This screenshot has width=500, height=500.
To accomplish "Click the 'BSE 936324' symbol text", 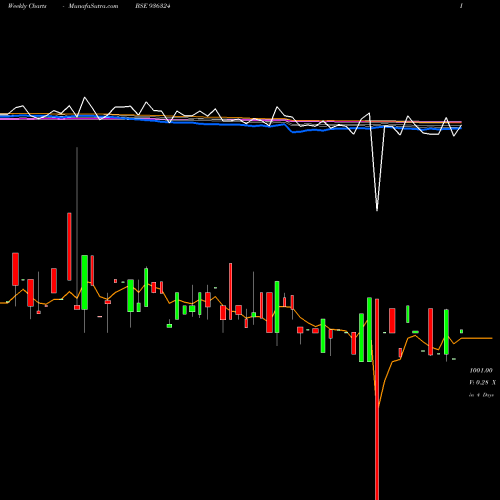I will coord(153,6).
